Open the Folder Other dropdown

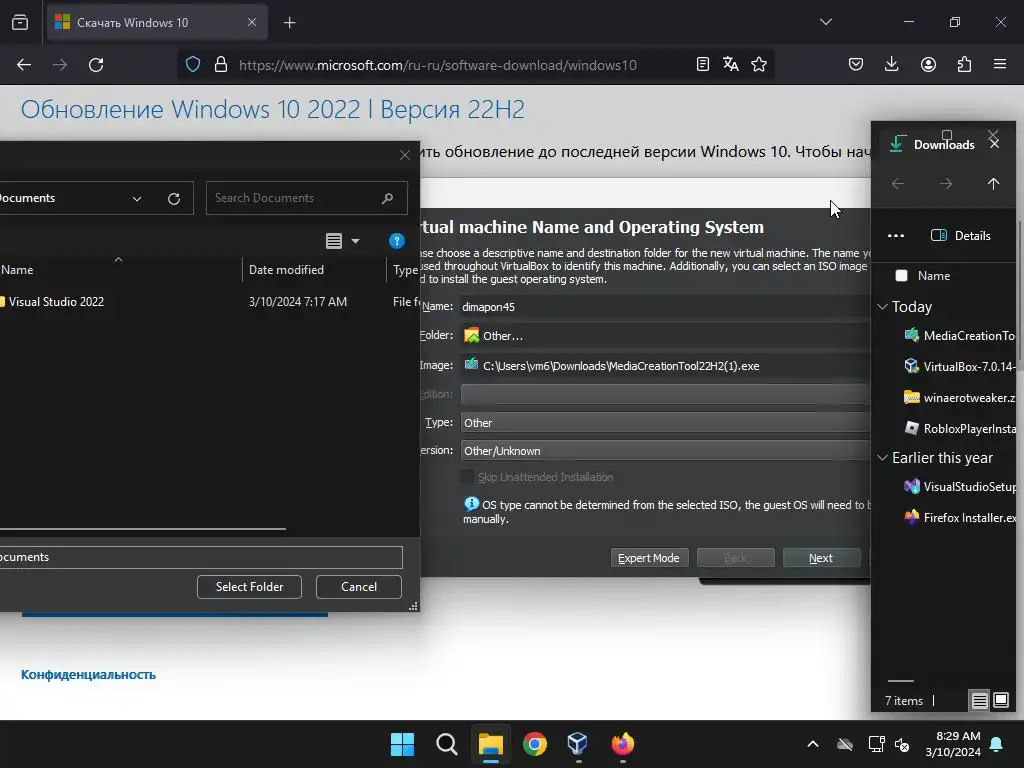[665, 336]
